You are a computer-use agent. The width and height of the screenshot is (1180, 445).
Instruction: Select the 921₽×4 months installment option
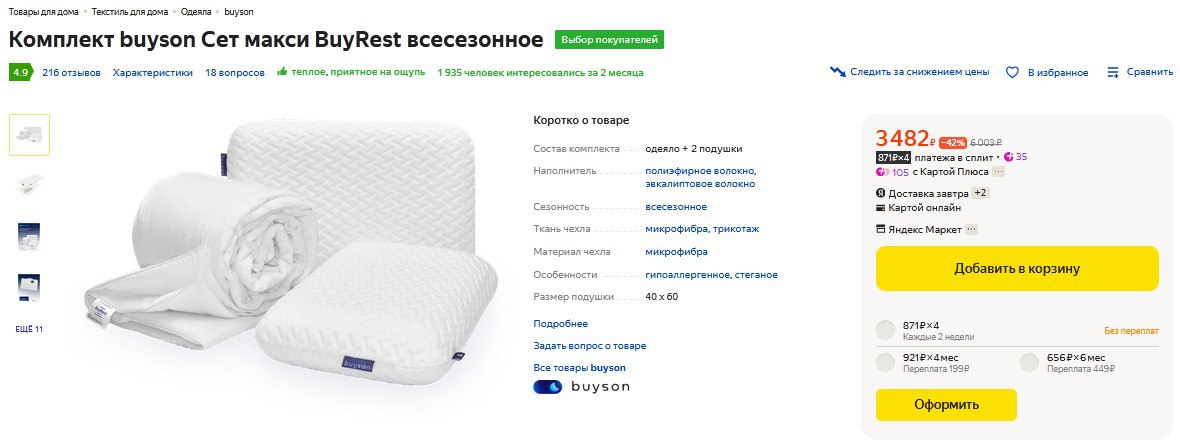[885, 363]
